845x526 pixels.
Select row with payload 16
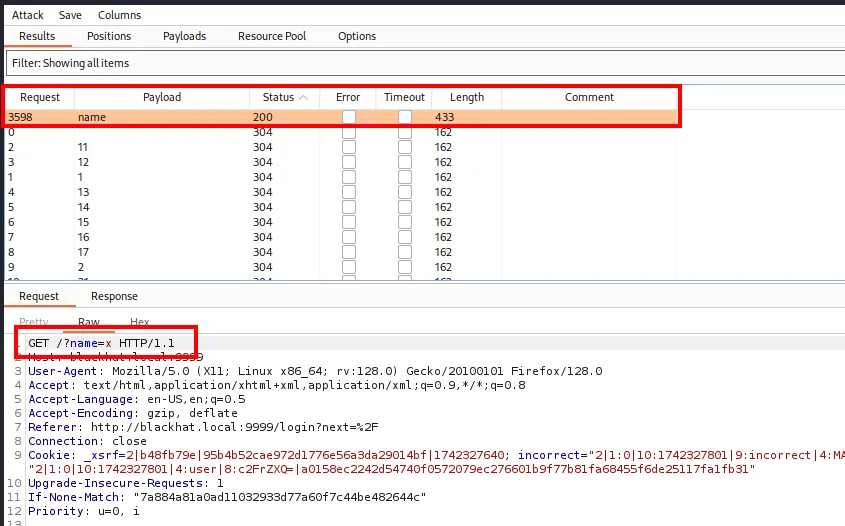341,238
